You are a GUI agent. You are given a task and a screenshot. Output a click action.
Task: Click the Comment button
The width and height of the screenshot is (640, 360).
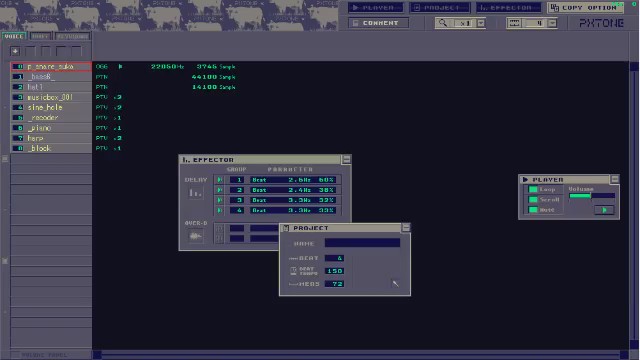pos(378,23)
